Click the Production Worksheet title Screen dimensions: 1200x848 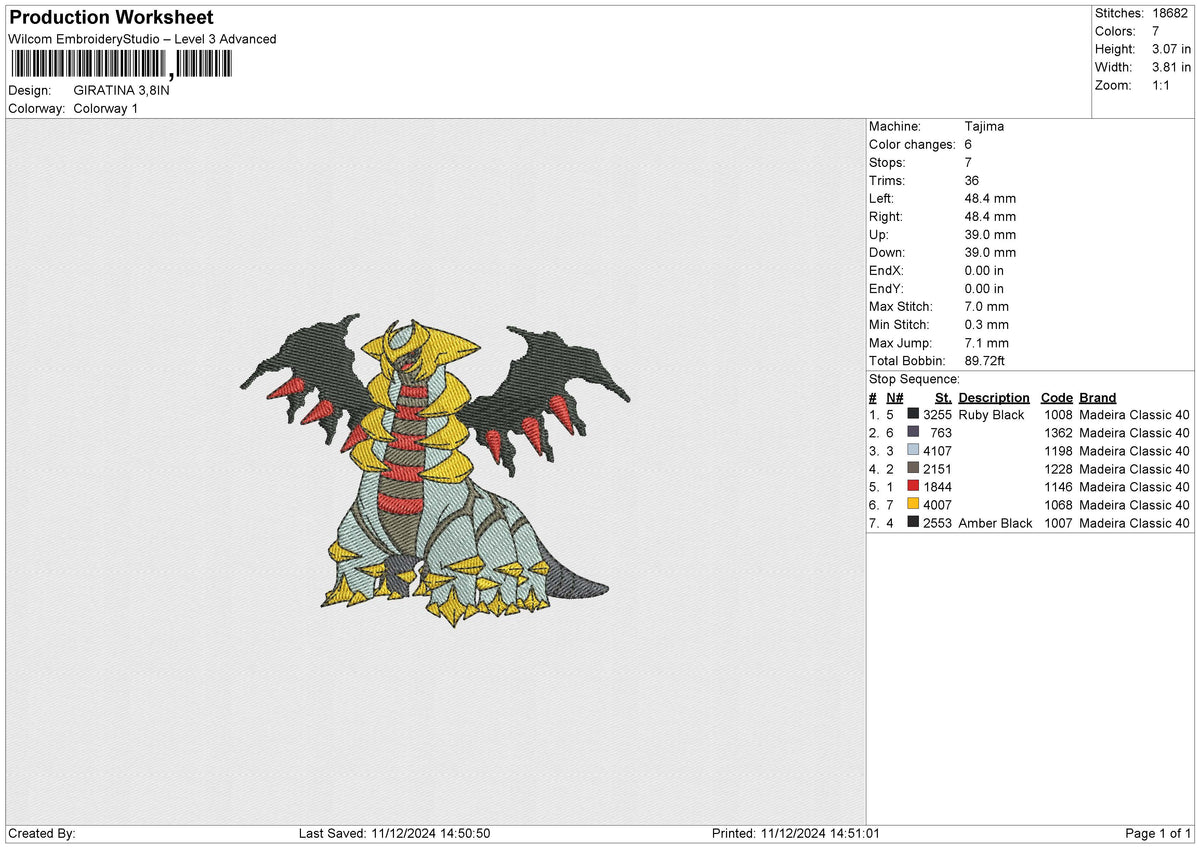[111, 18]
